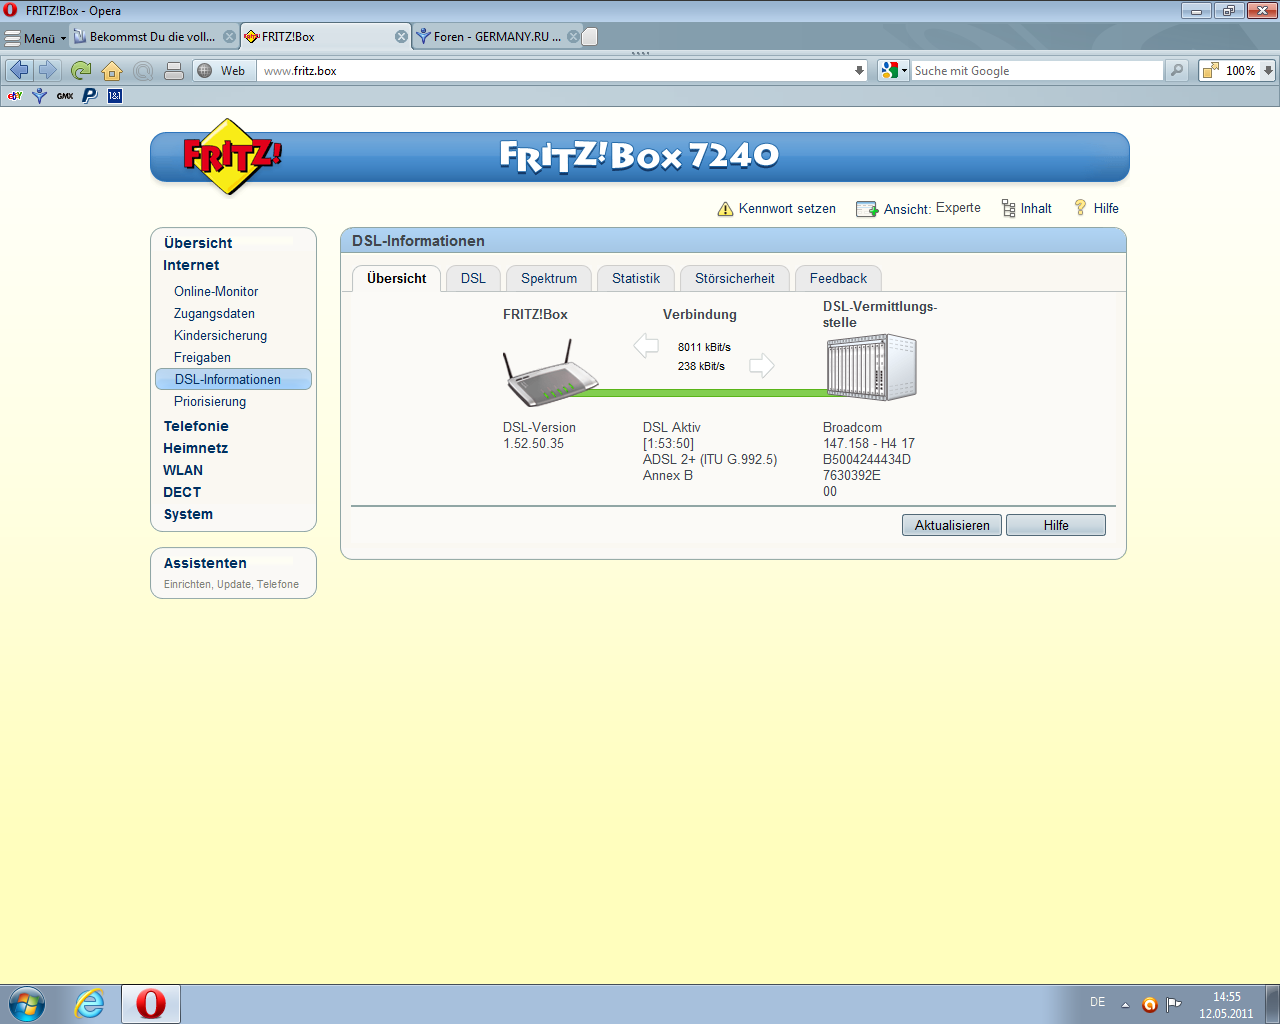
Task: Click the grayed-out wand icon next to home
Action: tap(143, 71)
